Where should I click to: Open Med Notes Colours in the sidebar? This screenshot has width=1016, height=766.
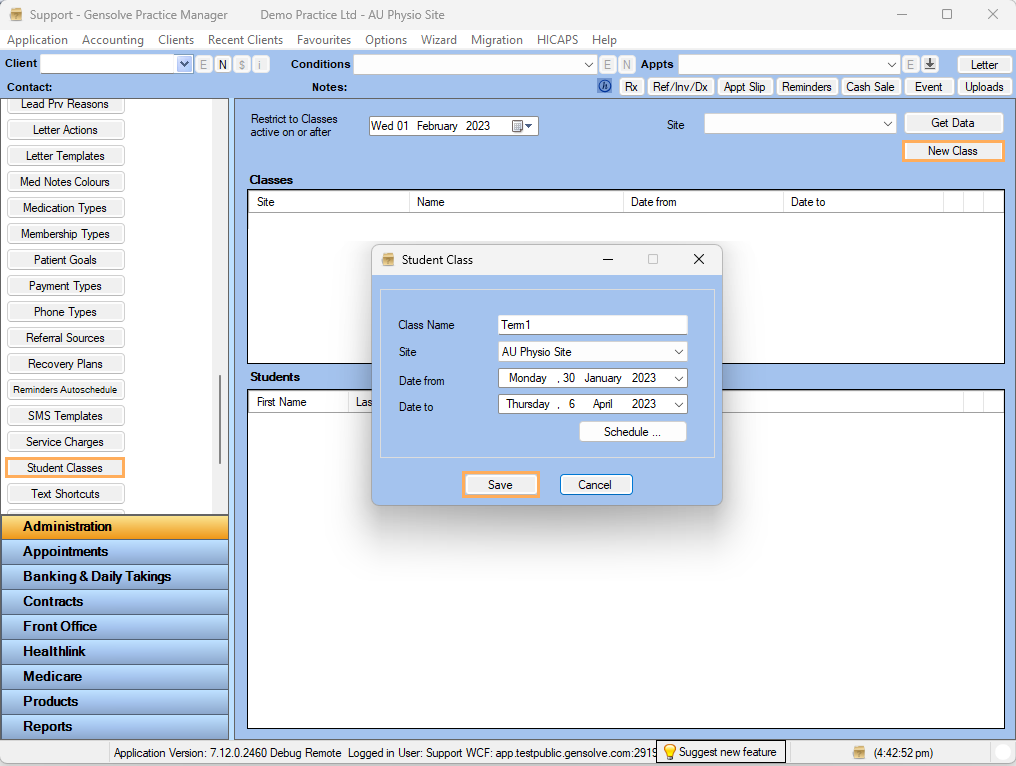[65, 182]
